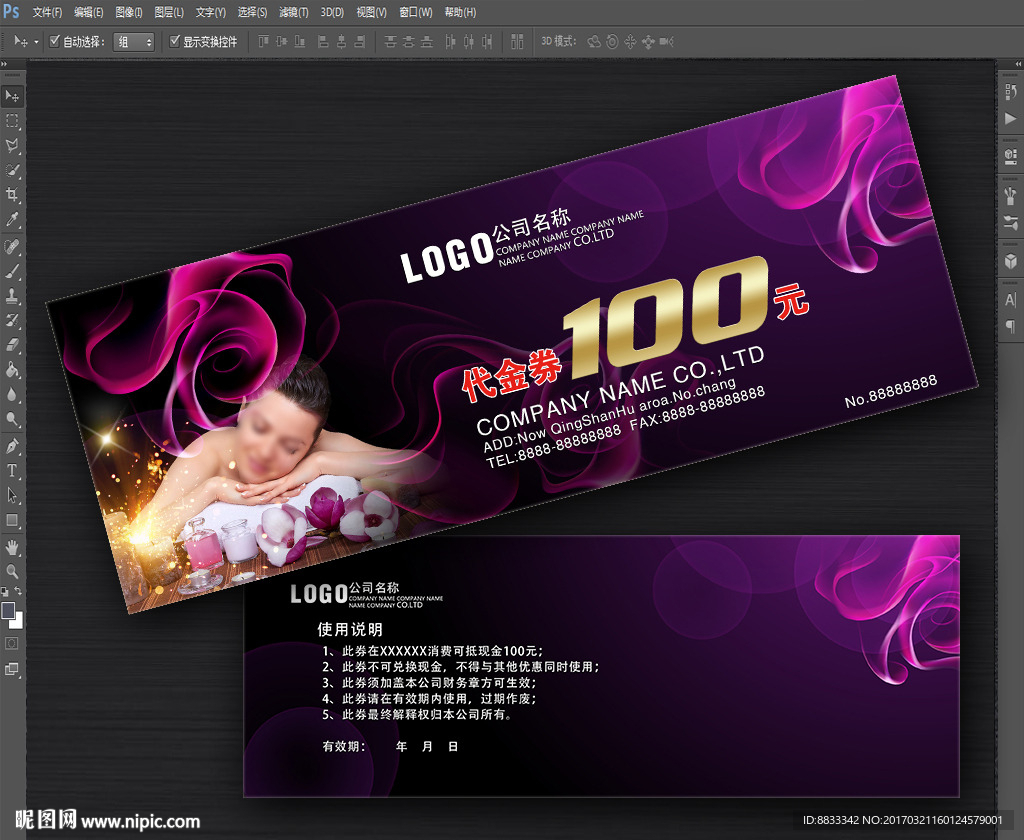Image resolution: width=1024 pixels, height=840 pixels.
Task: Click the 3D pan mode icon
Action: 630,42
